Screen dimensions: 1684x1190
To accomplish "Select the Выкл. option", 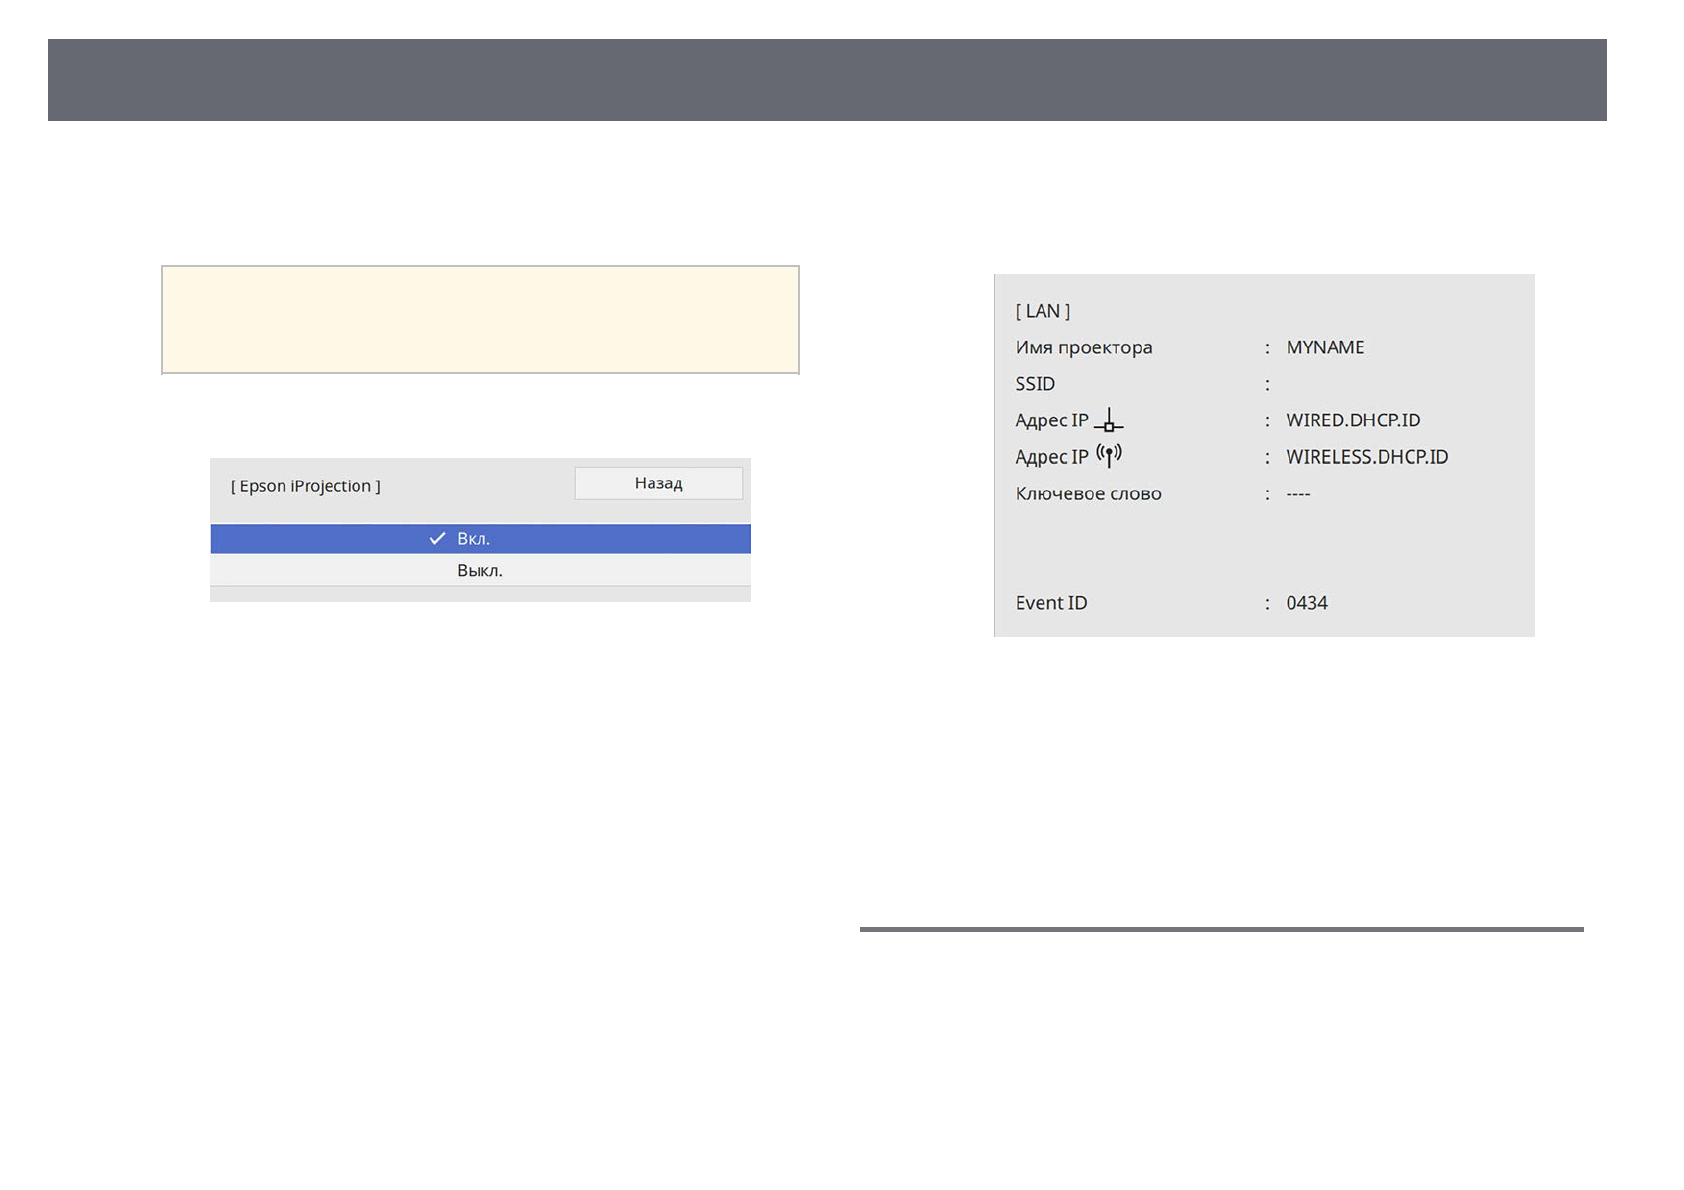I will 480,571.
